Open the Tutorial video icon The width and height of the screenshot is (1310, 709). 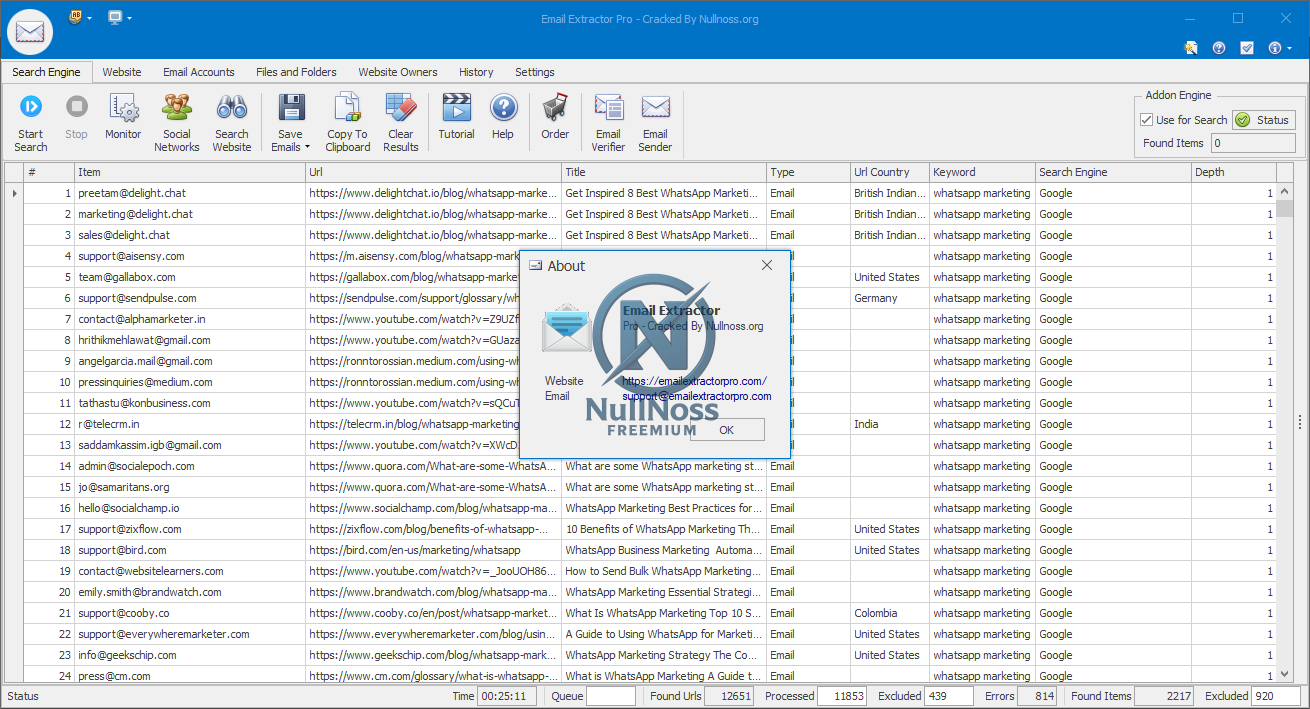(x=456, y=107)
